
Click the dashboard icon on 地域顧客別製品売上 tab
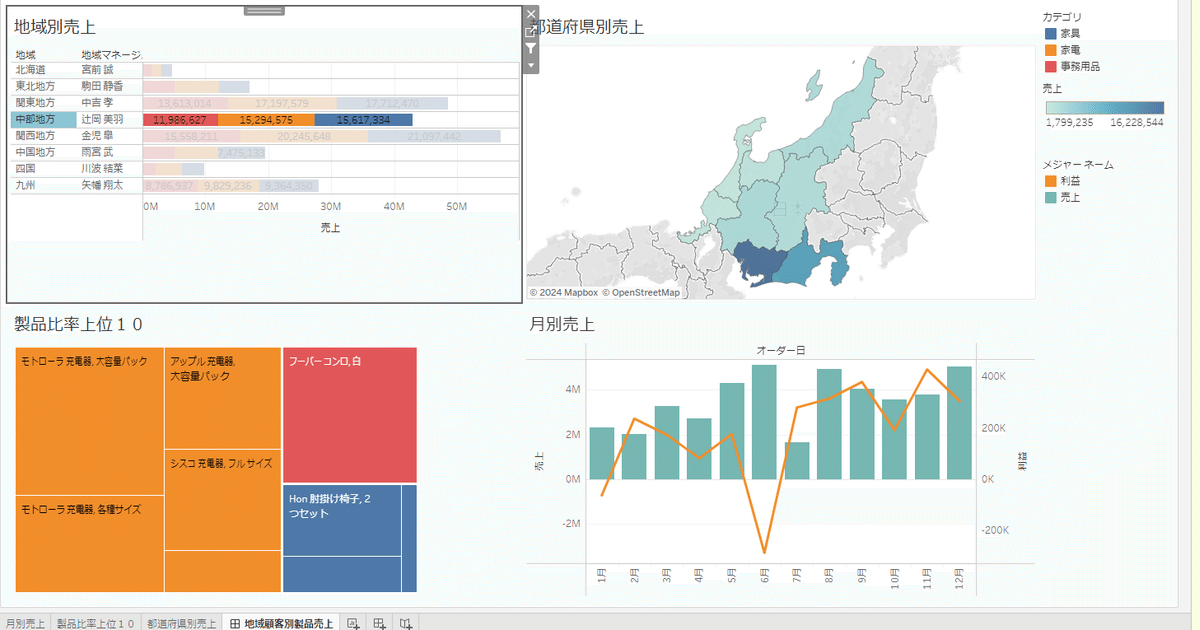point(234,623)
